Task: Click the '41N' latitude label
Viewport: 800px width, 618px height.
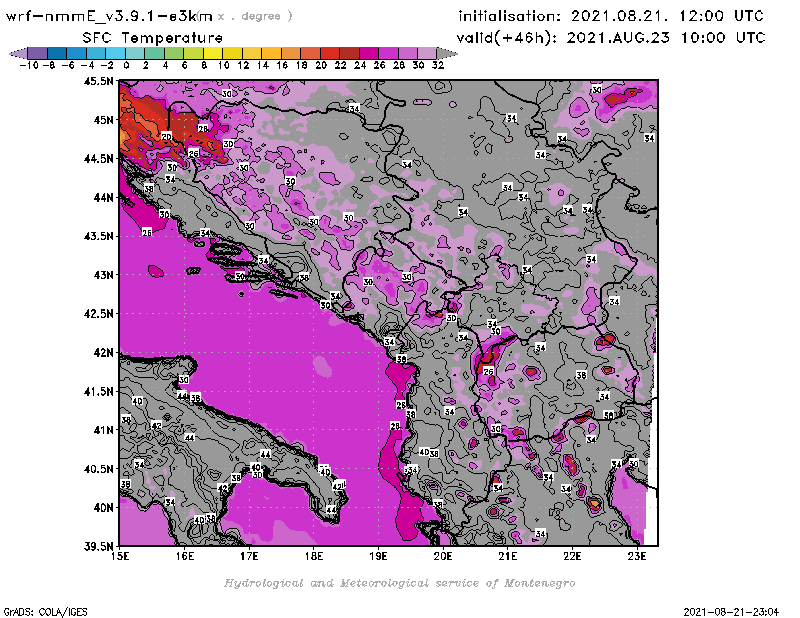Action: (104, 430)
